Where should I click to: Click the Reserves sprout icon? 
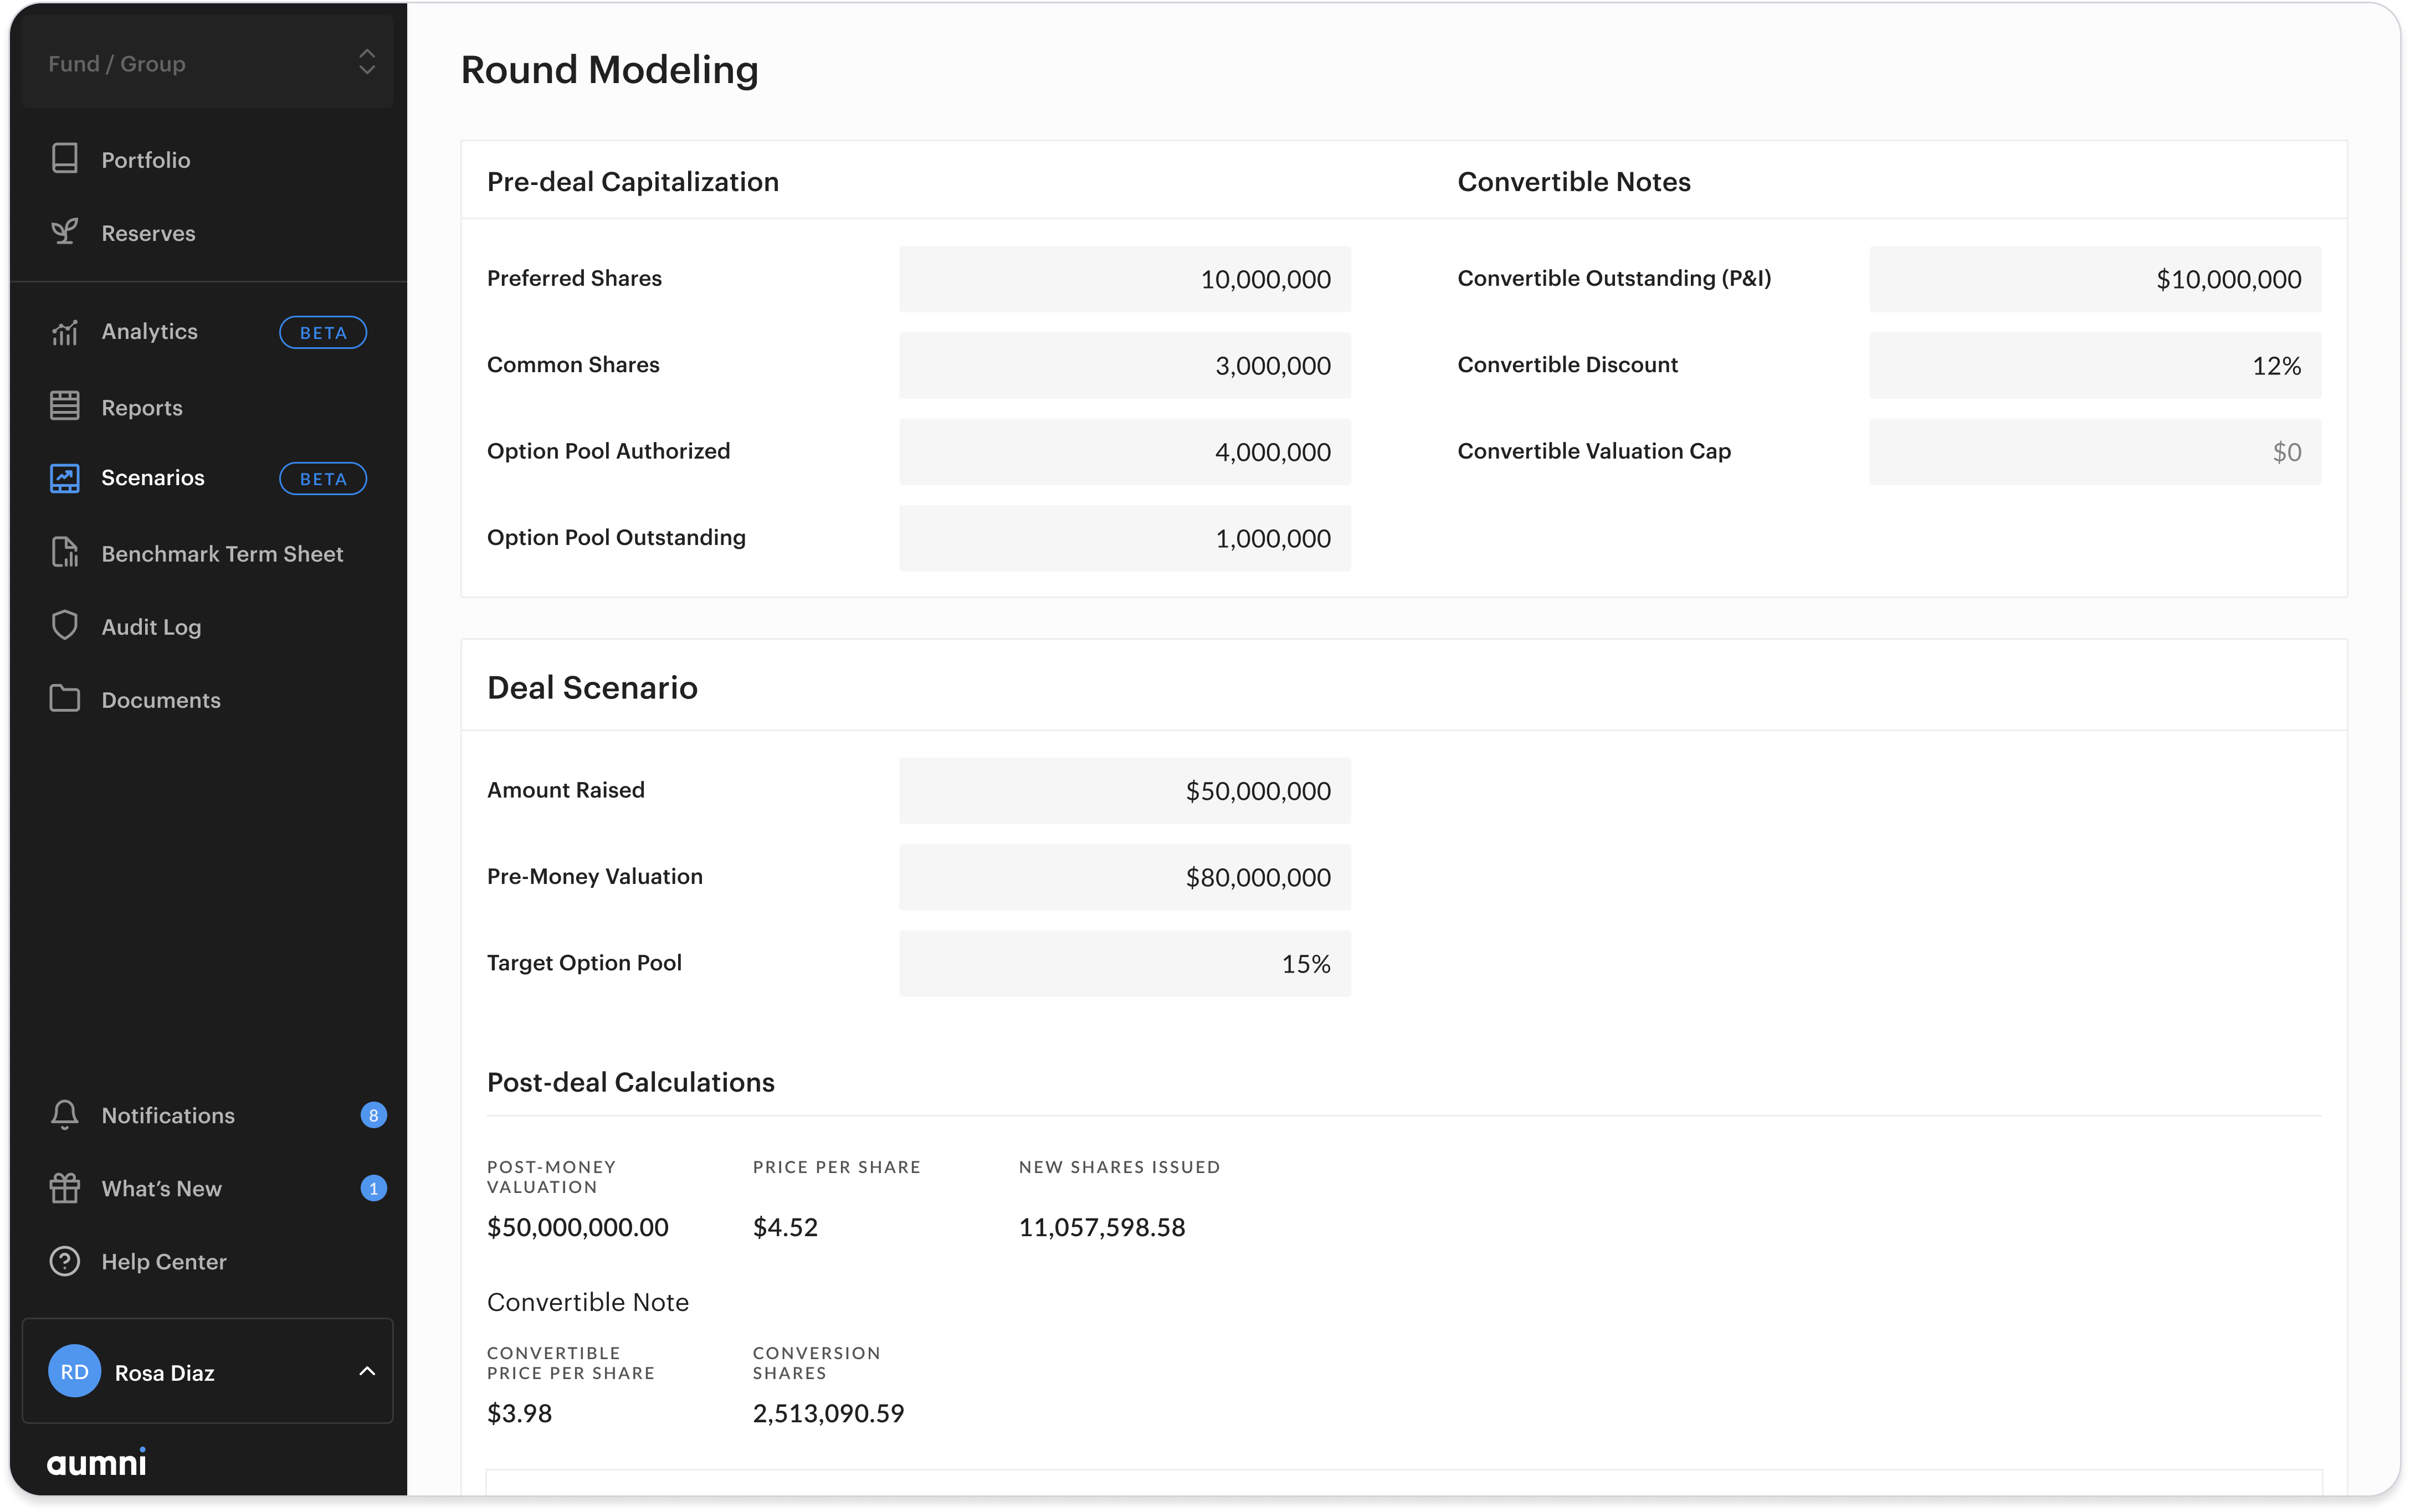65,232
